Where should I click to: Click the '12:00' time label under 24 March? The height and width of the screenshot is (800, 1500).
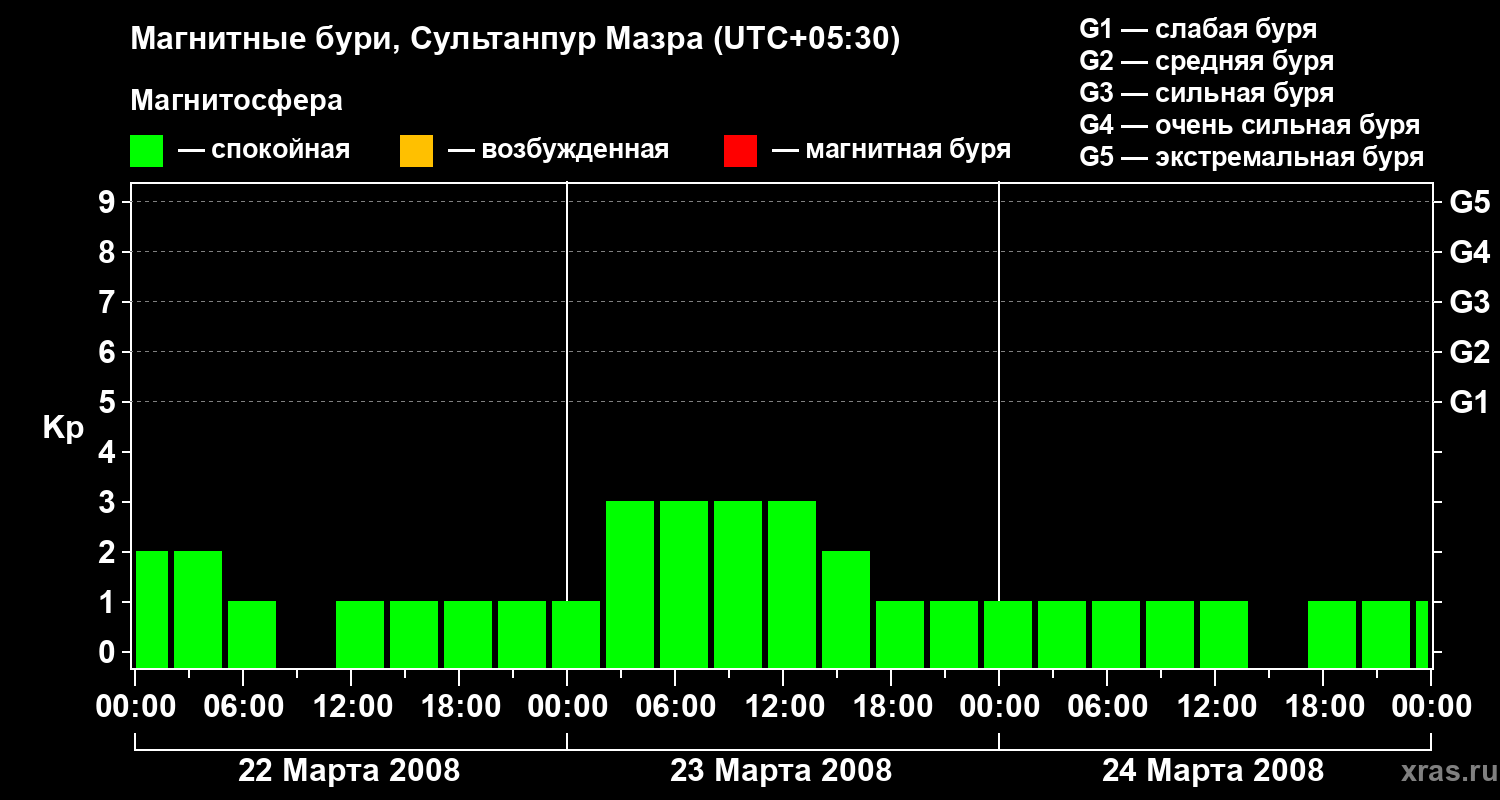[x=1213, y=707]
